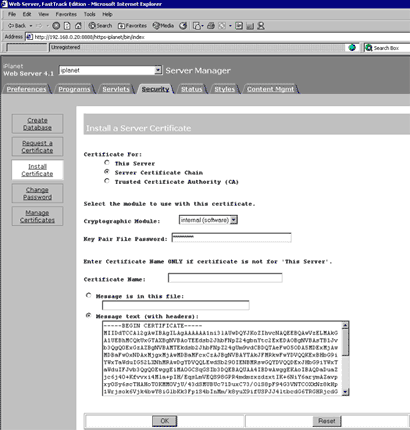Open the Back button history dropdown arrow

31,26
